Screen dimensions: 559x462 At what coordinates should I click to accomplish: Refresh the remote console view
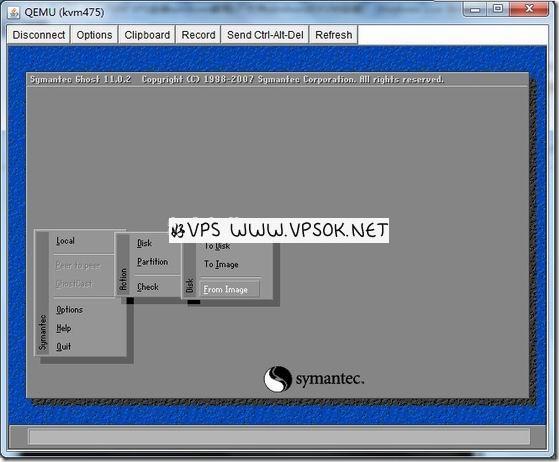tap(333, 35)
